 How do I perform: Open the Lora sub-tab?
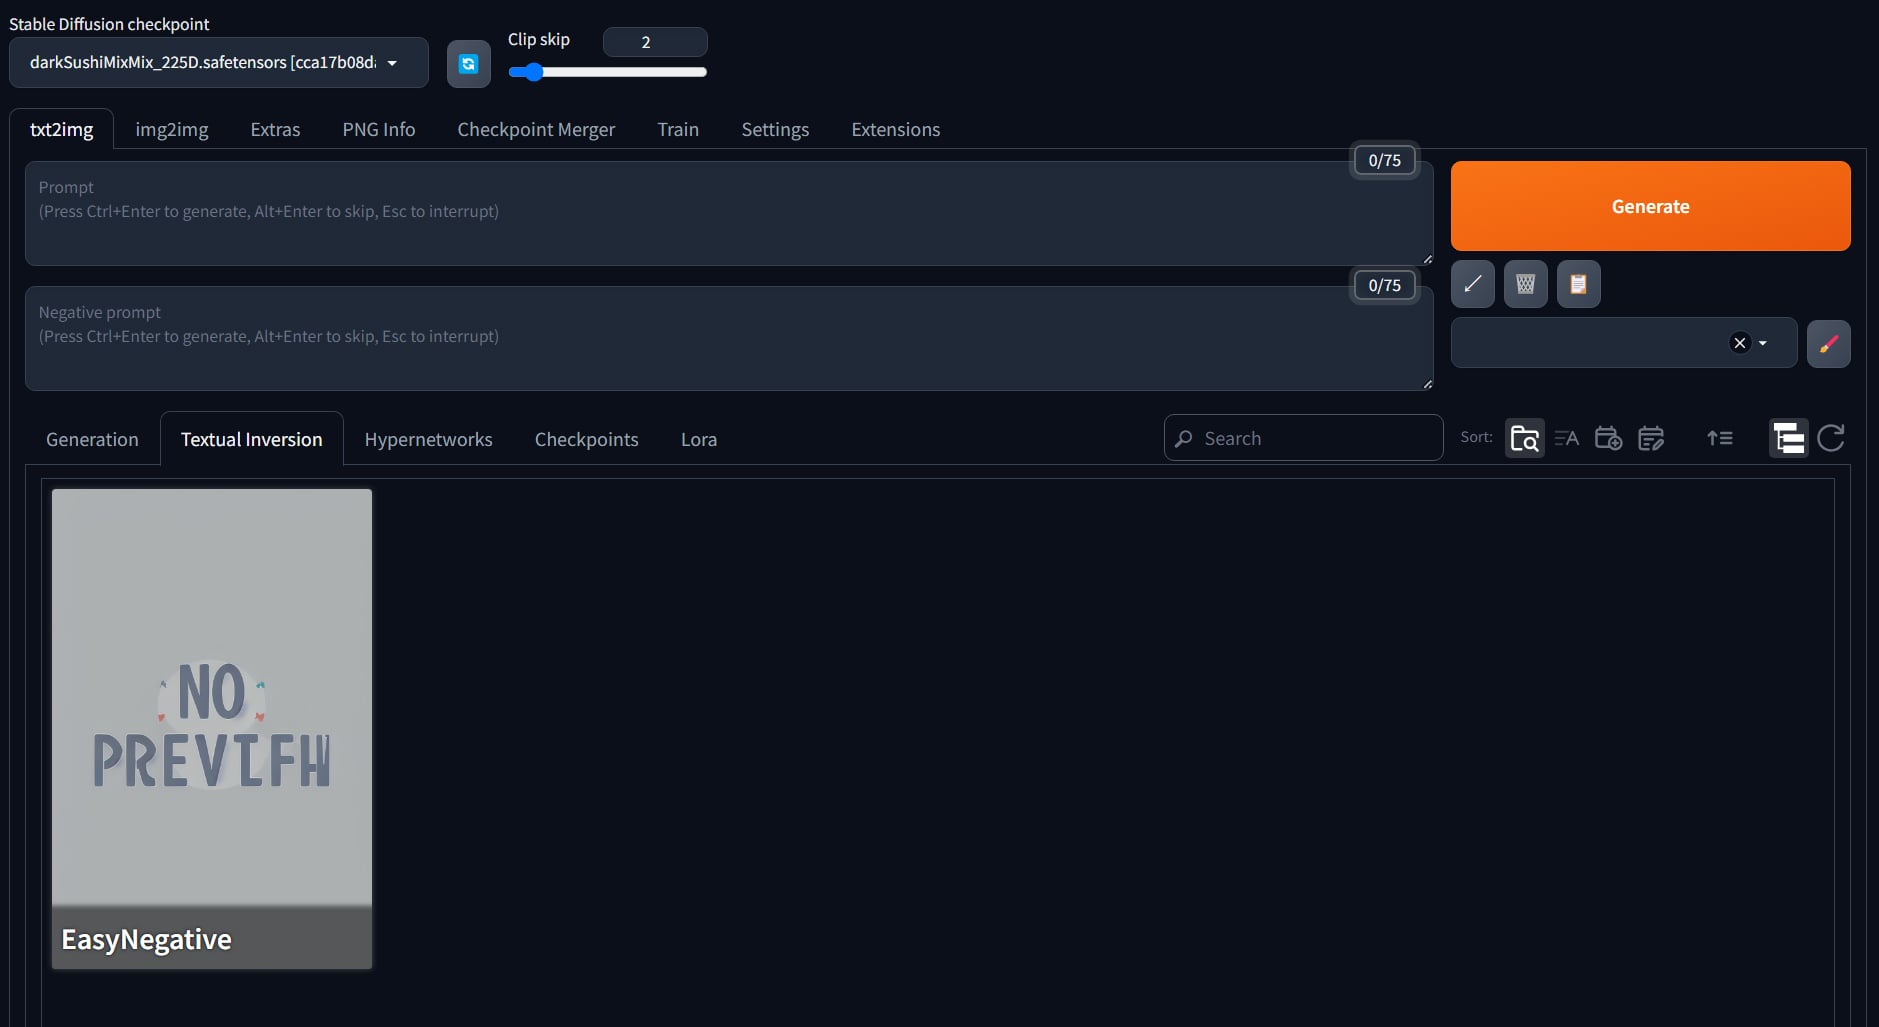coord(699,439)
